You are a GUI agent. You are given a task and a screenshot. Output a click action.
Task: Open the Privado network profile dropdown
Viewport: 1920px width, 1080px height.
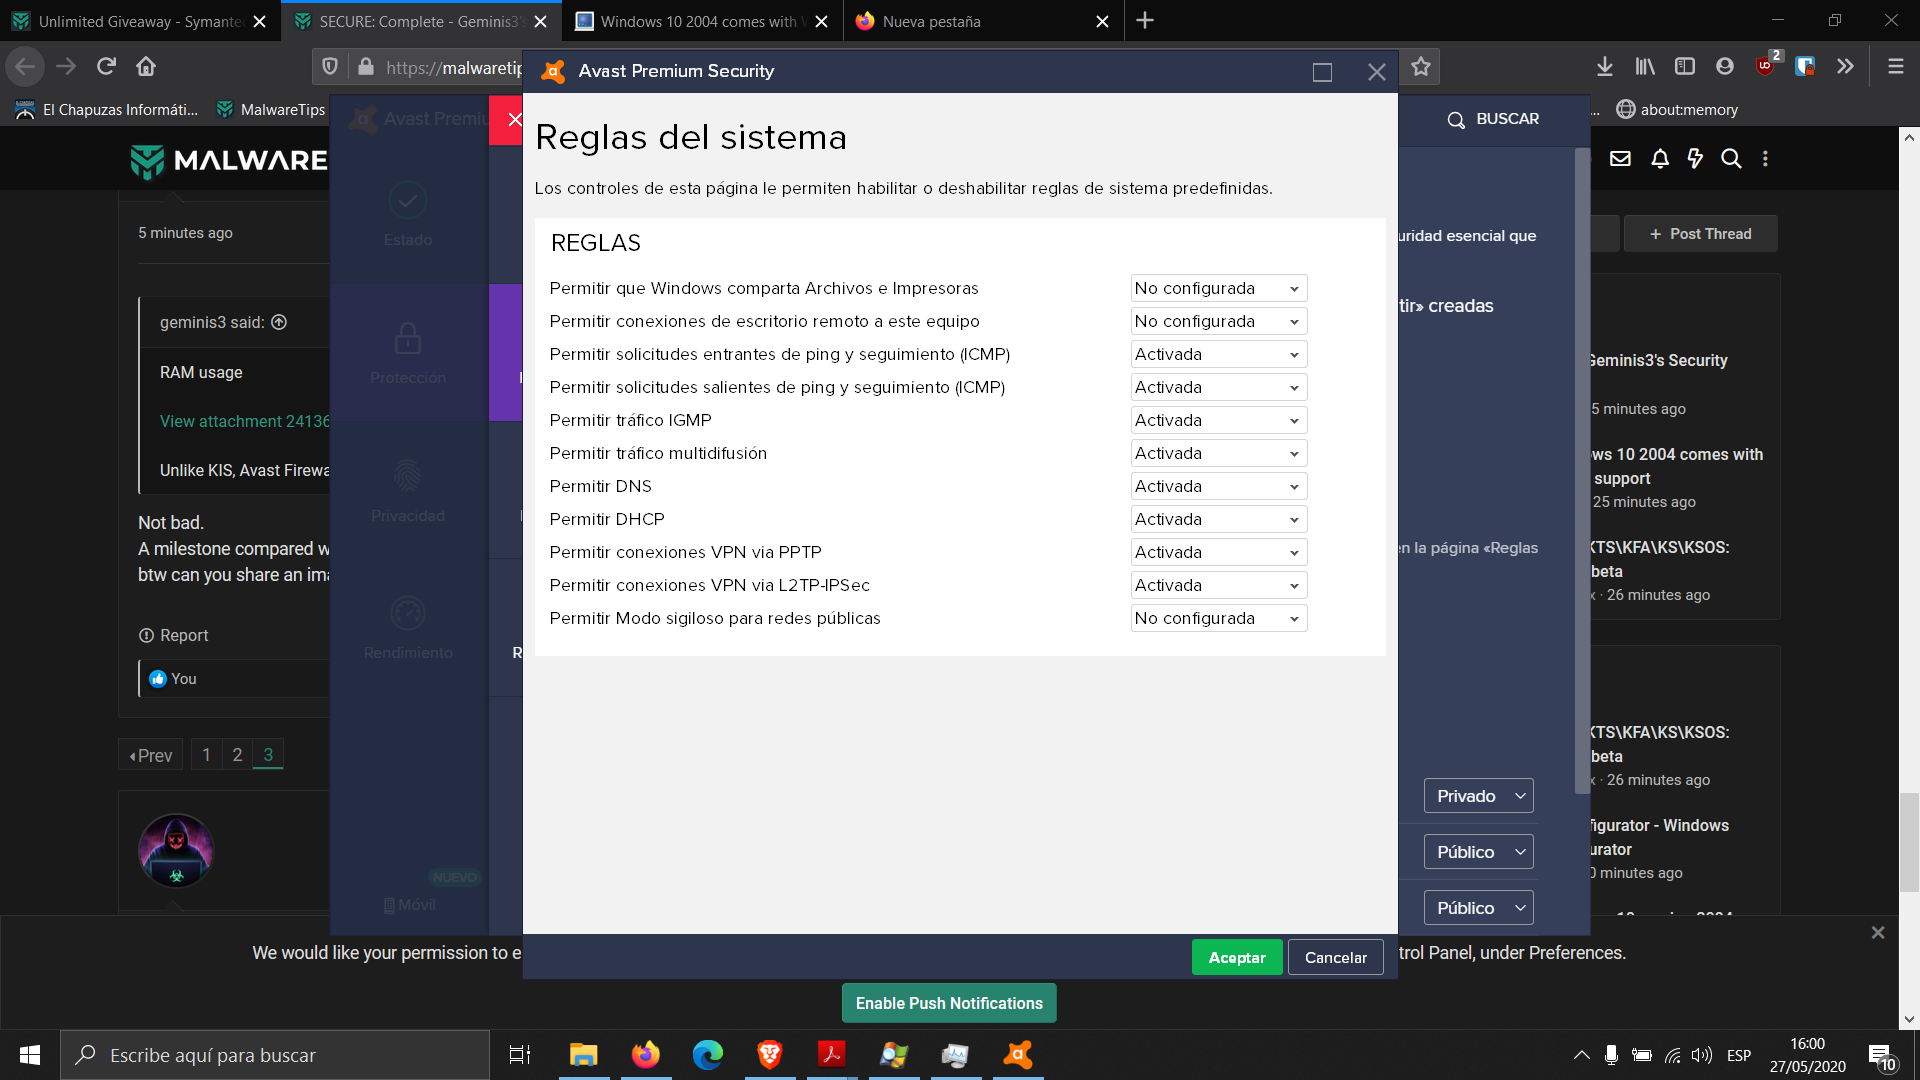click(x=1478, y=796)
